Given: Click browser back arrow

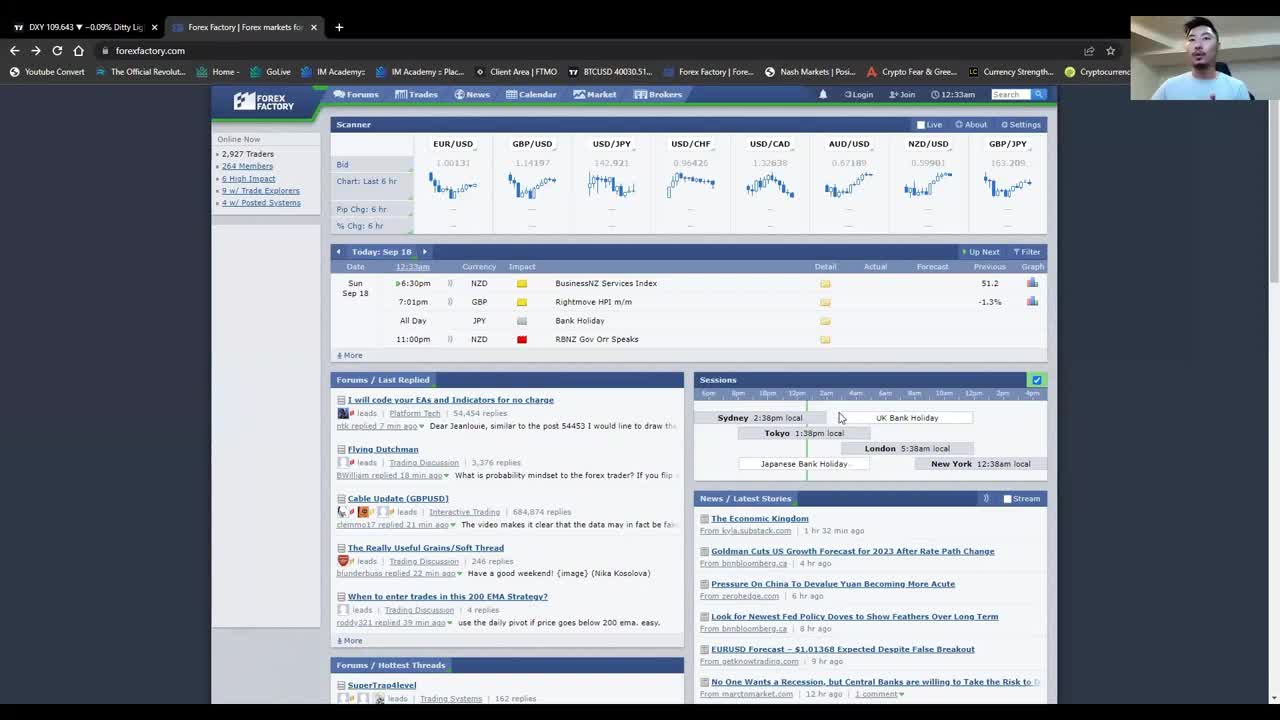Looking at the screenshot, I should coord(14,50).
